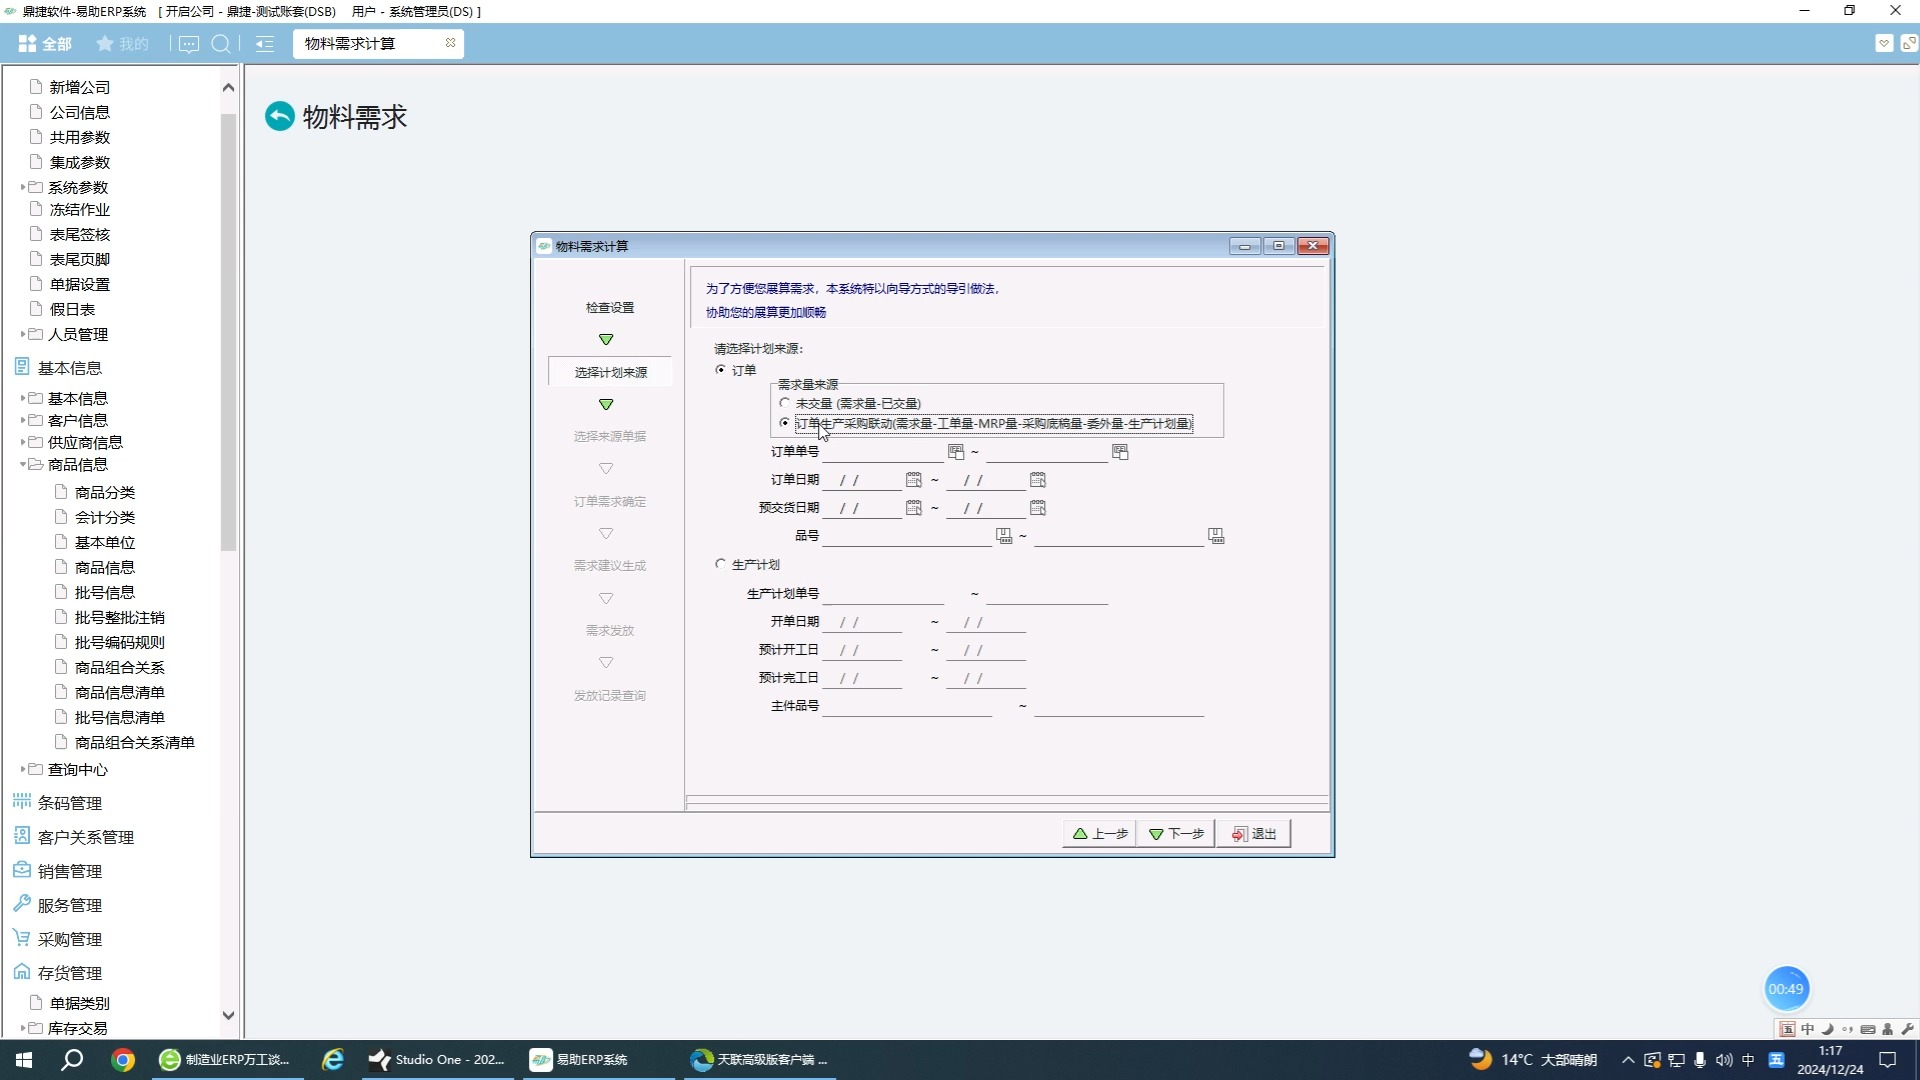Collapse the 商品信息 tree folder

point(23,464)
